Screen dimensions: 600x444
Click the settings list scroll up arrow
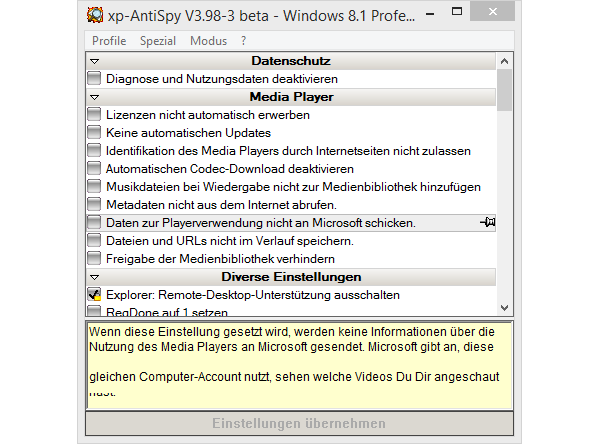504,61
